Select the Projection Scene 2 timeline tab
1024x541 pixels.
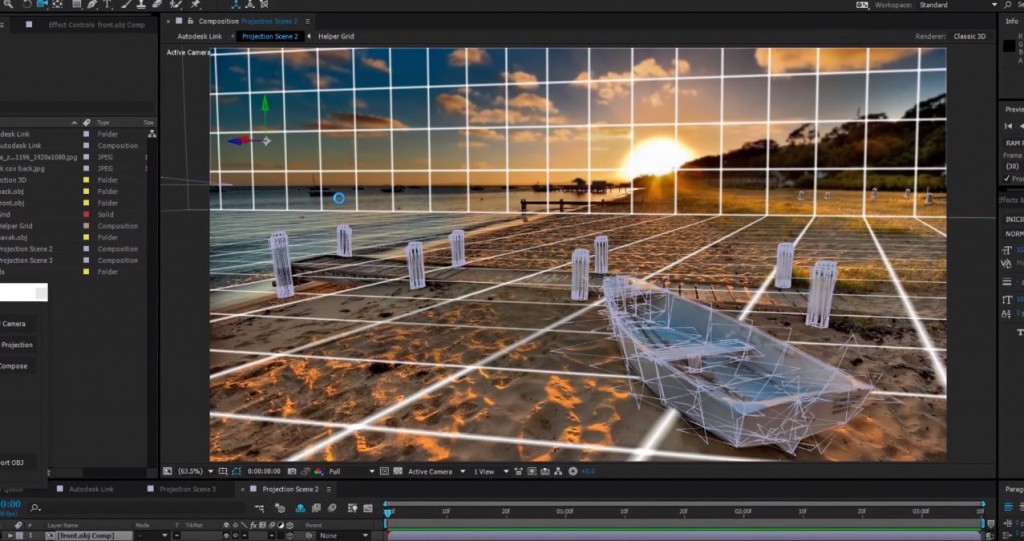click(291, 489)
